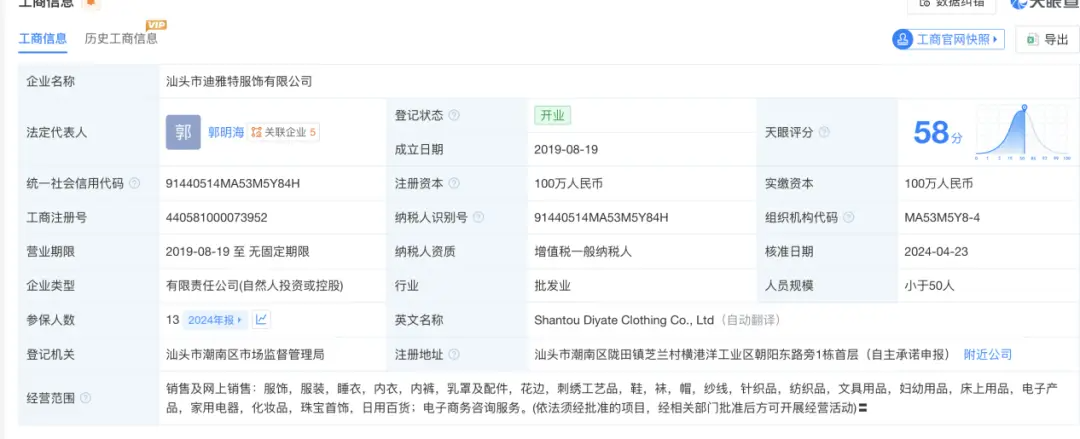This screenshot has height=439, width=1080.
Task: Open the 2024年报 dropdown
Action: (x=215, y=320)
